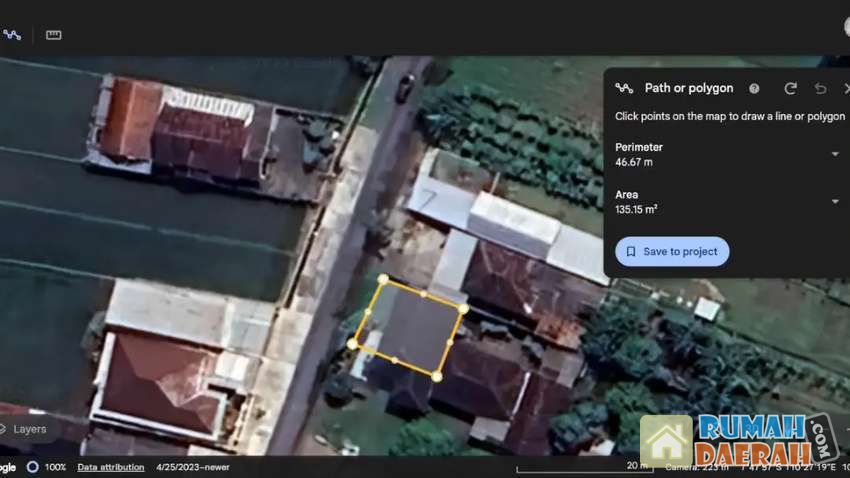This screenshot has width=850, height=478.
Task: Click the redo arrow in polygon panel
Action: point(790,88)
